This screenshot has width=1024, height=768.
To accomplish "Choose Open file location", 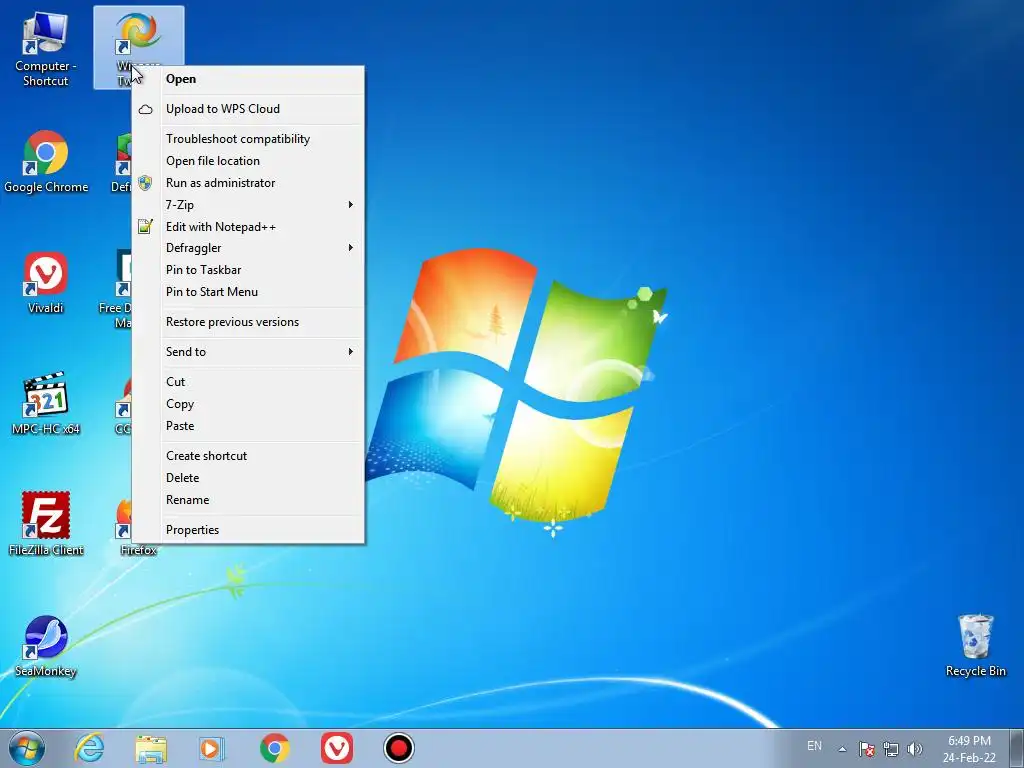I will [248, 161].
